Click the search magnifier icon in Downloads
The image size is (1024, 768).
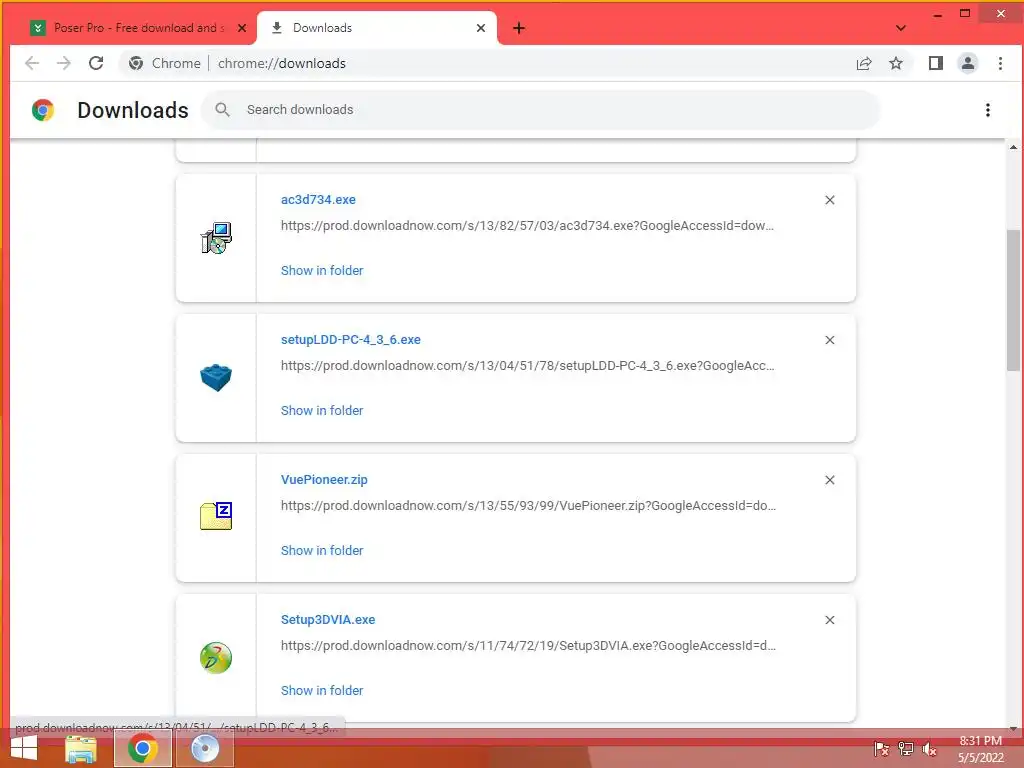coord(223,110)
